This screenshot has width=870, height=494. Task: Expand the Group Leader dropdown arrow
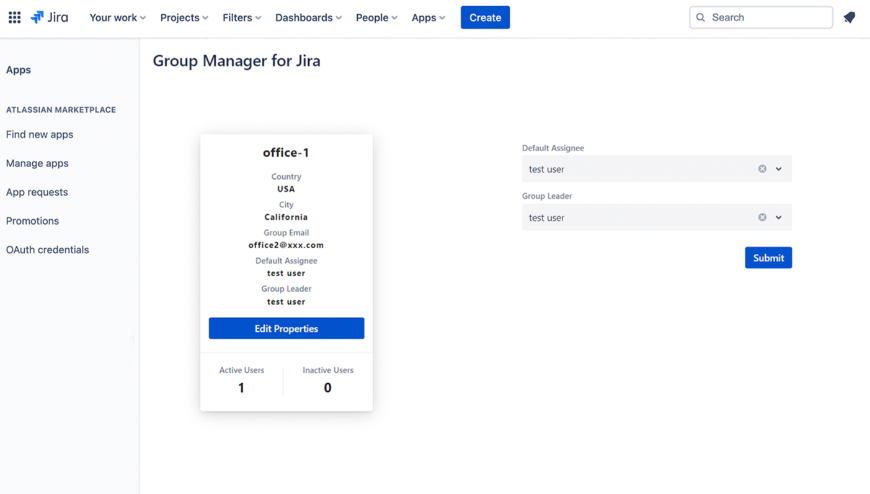pos(778,217)
